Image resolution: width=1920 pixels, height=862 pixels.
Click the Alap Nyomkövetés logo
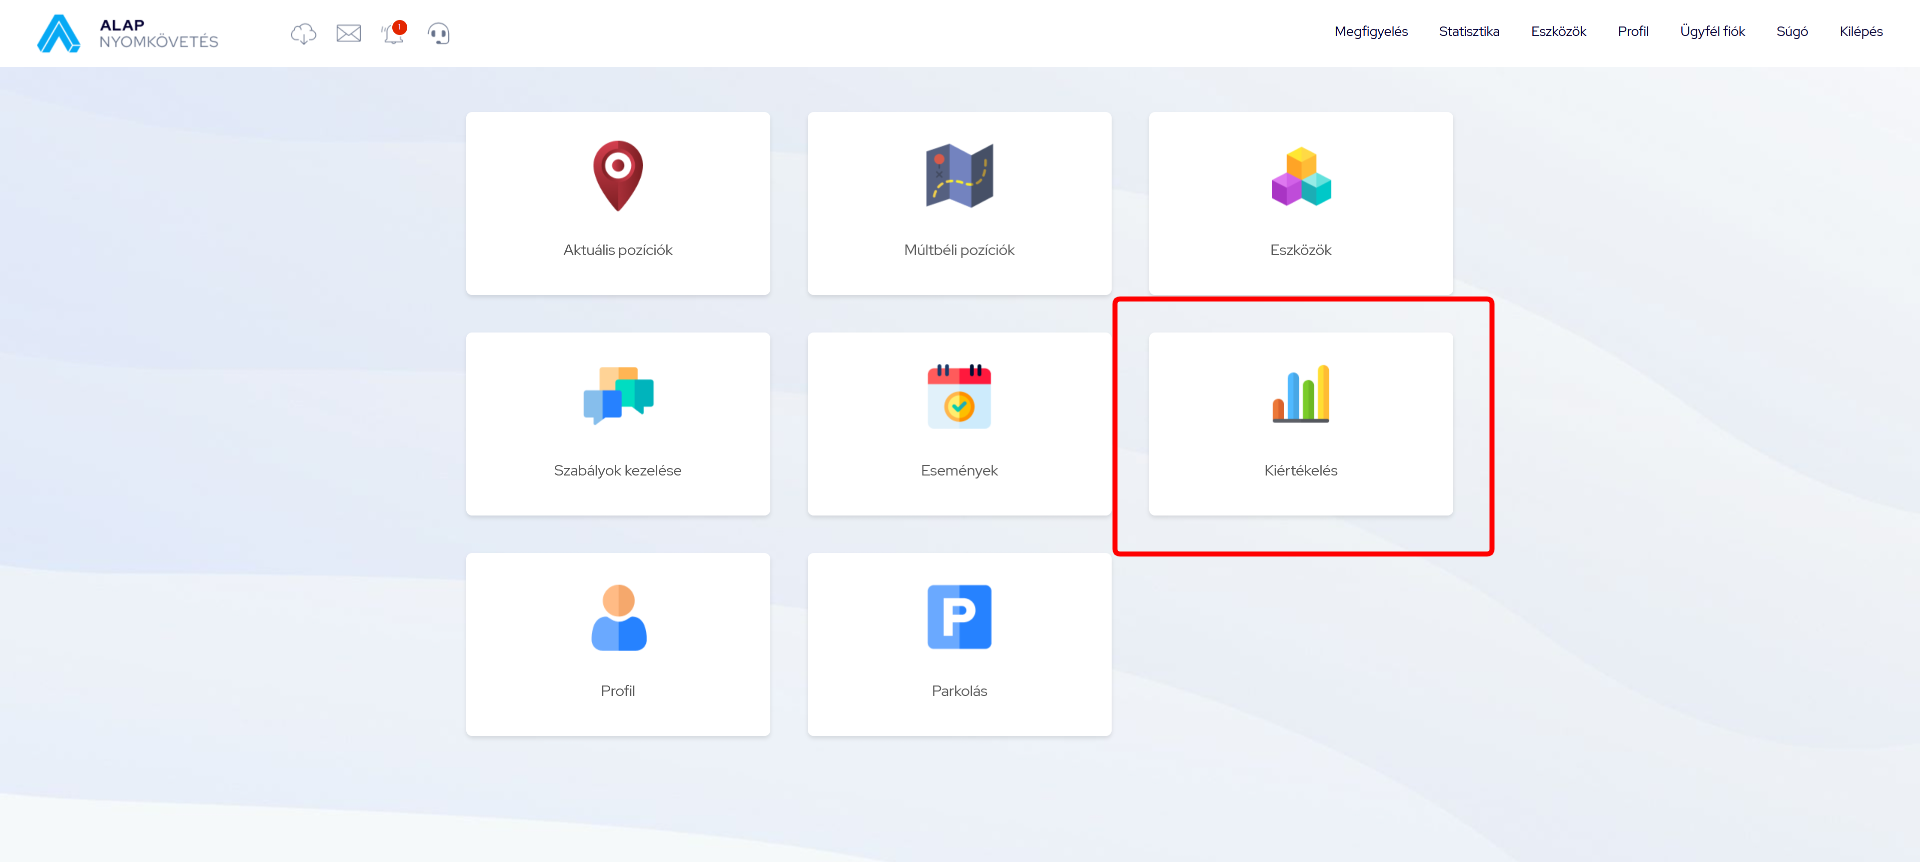(x=128, y=33)
